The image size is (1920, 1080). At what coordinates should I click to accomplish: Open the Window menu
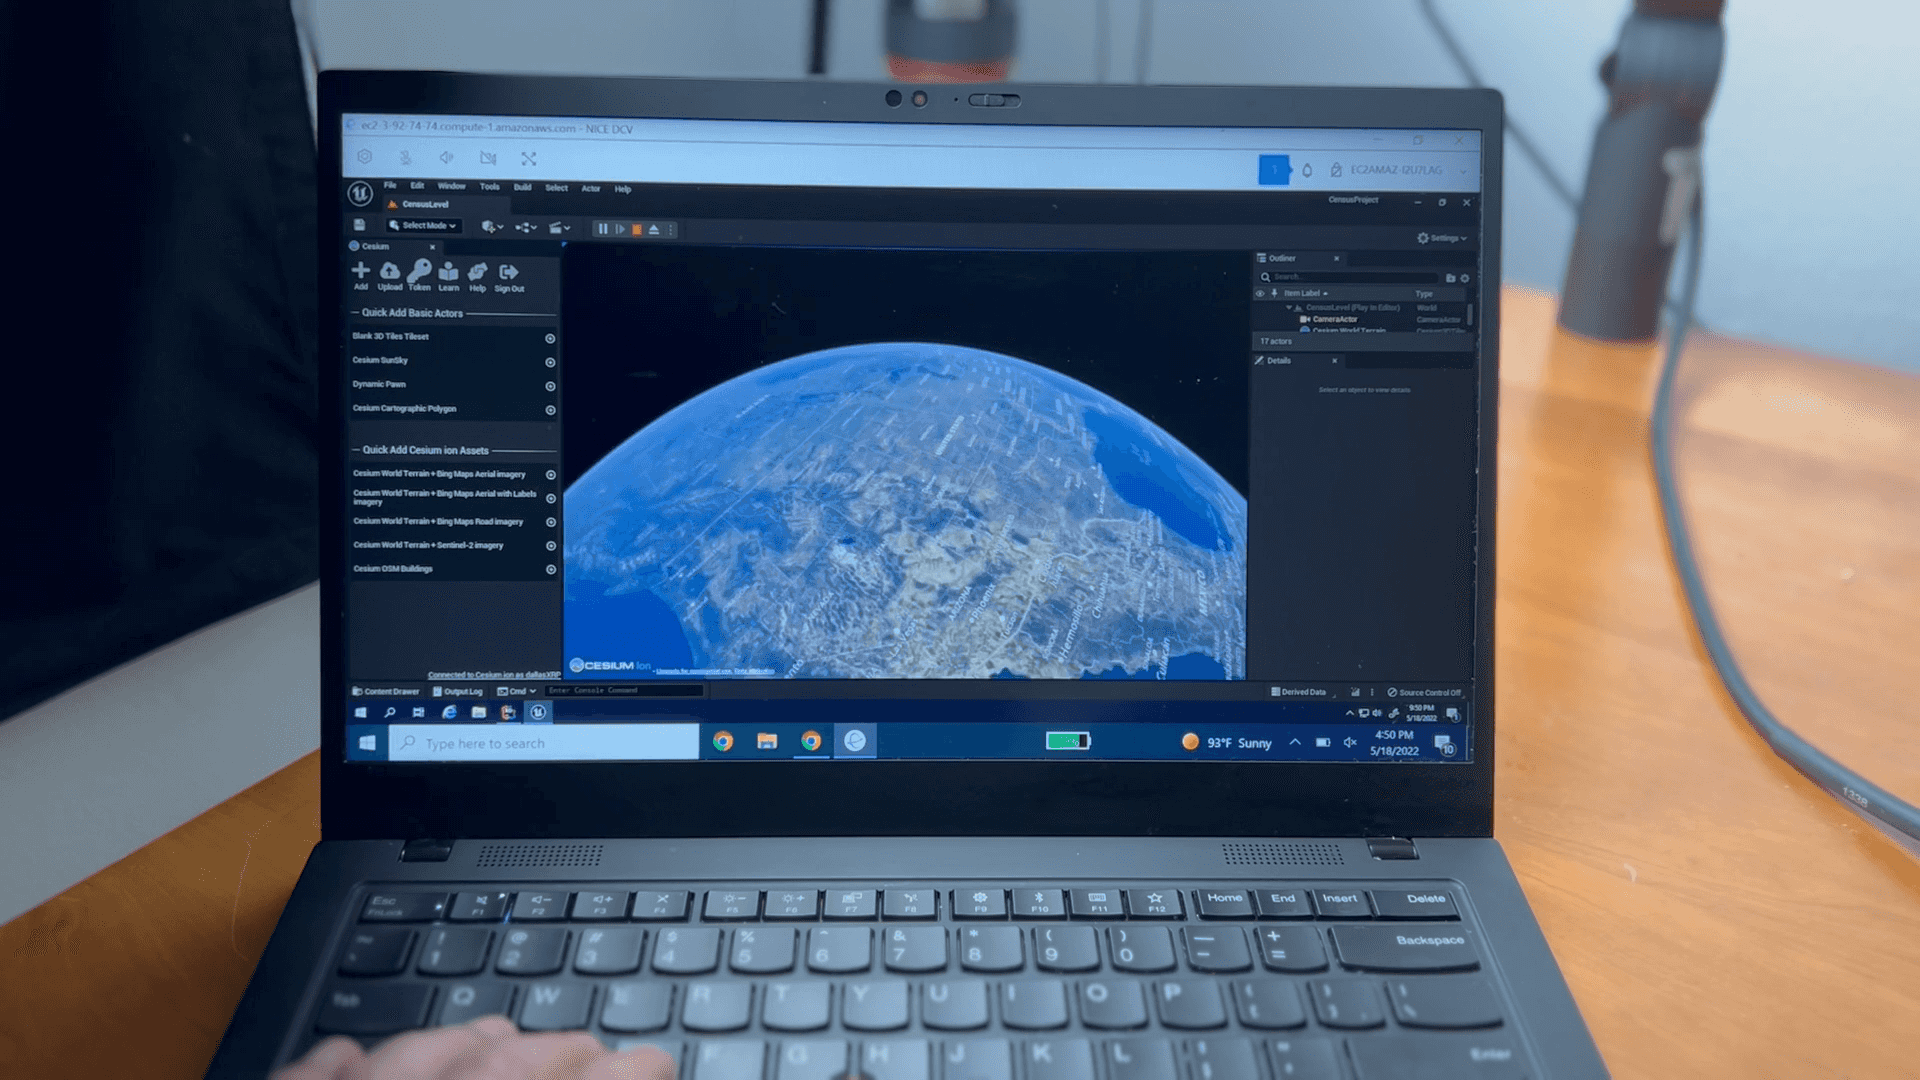(x=451, y=186)
